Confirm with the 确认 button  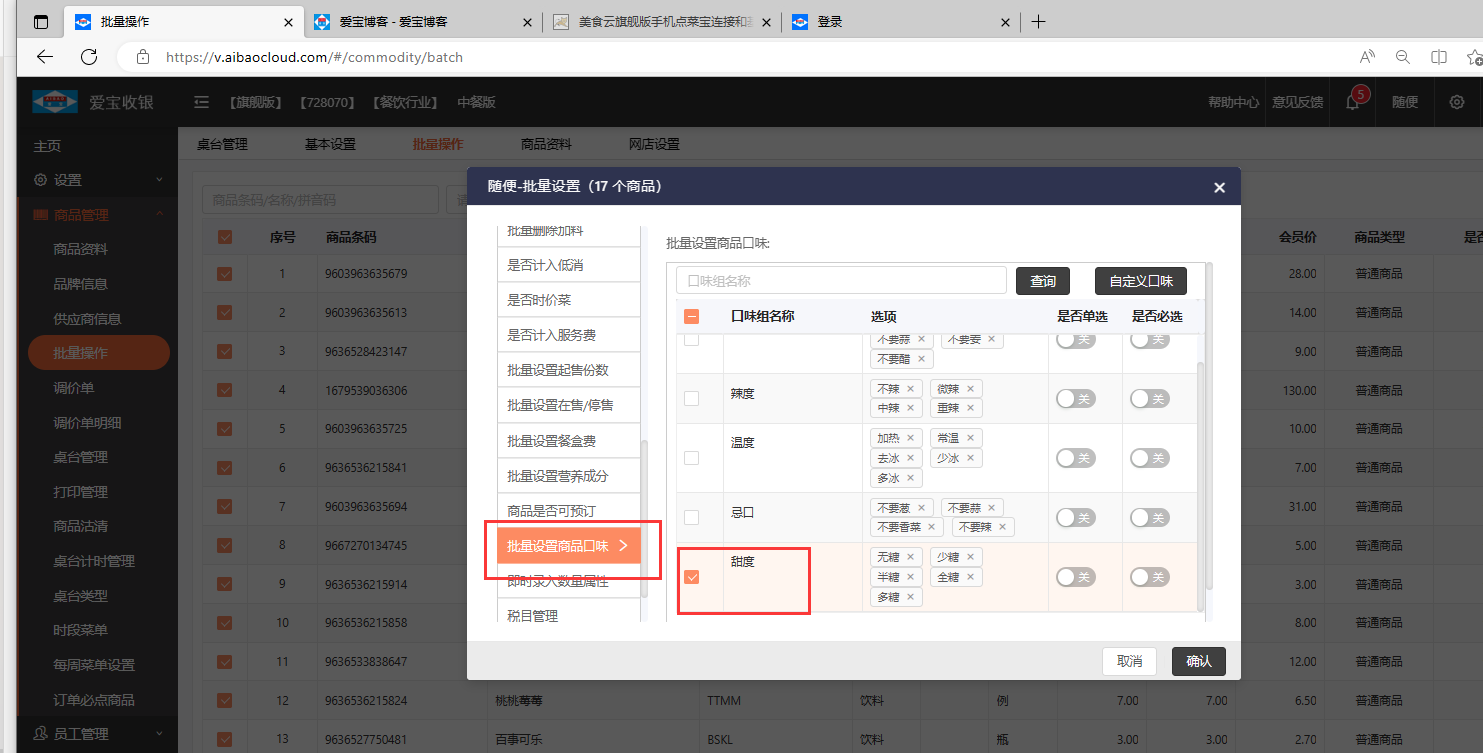[1199, 661]
